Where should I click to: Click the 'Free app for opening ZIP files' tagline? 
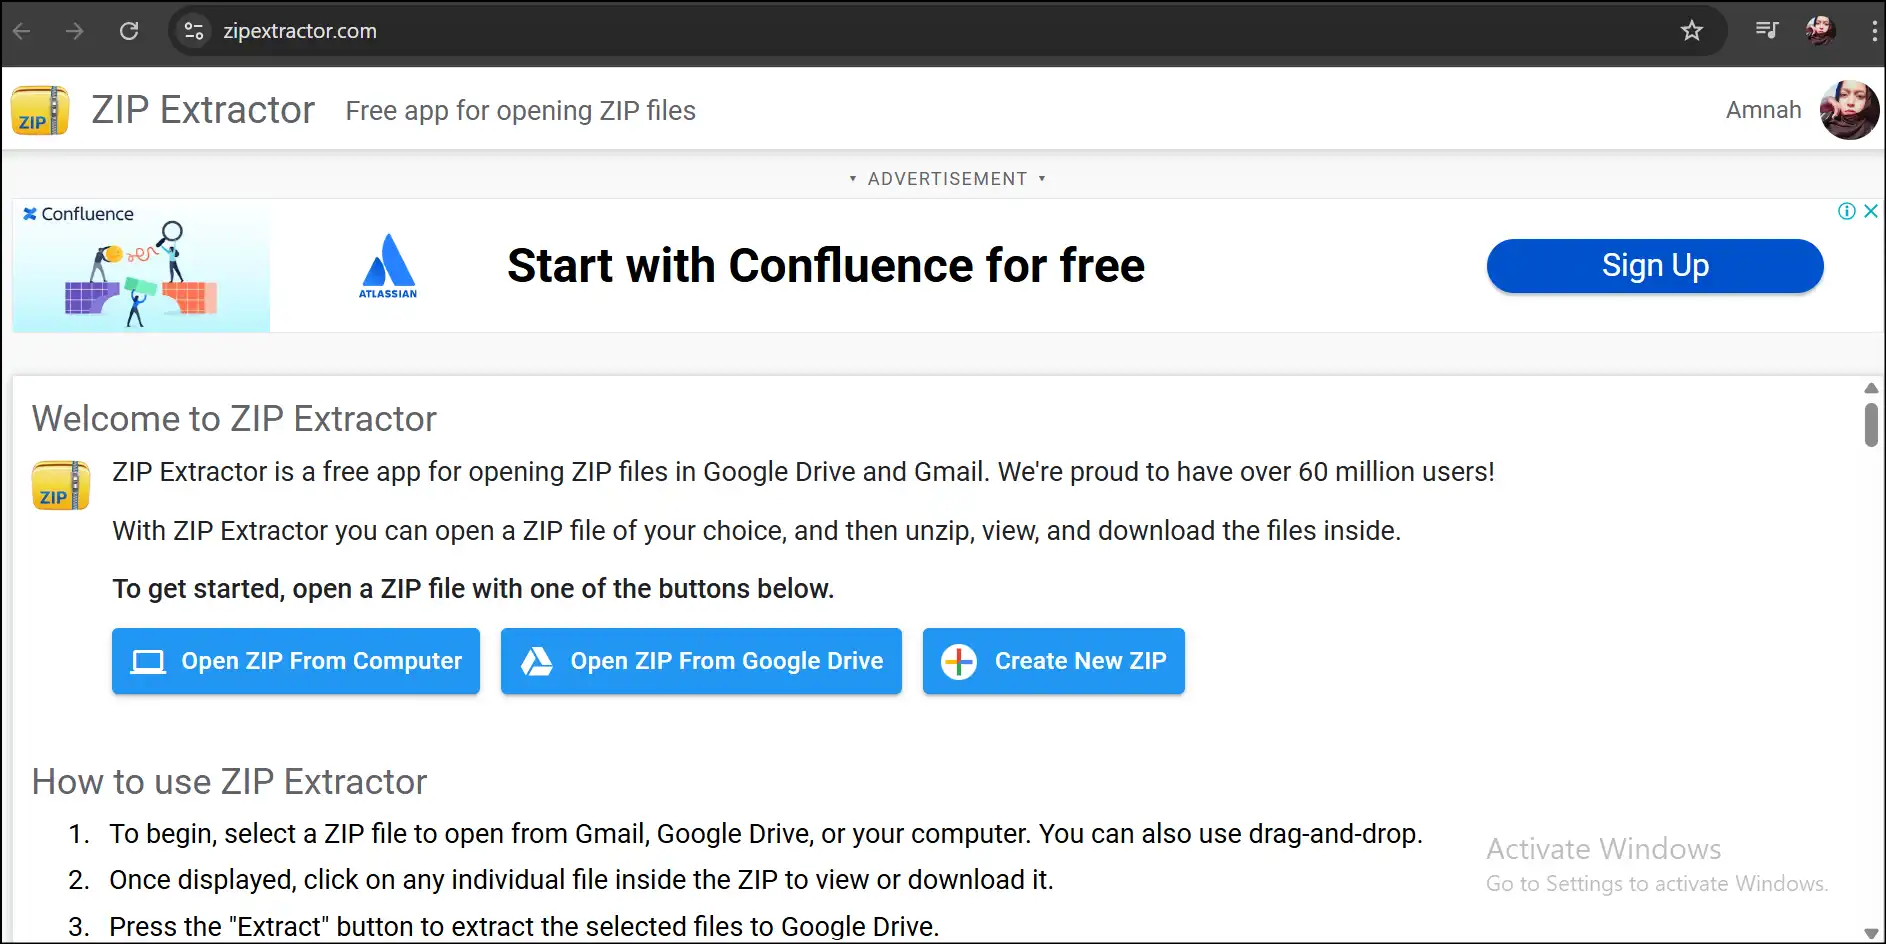[x=520, y=111]
